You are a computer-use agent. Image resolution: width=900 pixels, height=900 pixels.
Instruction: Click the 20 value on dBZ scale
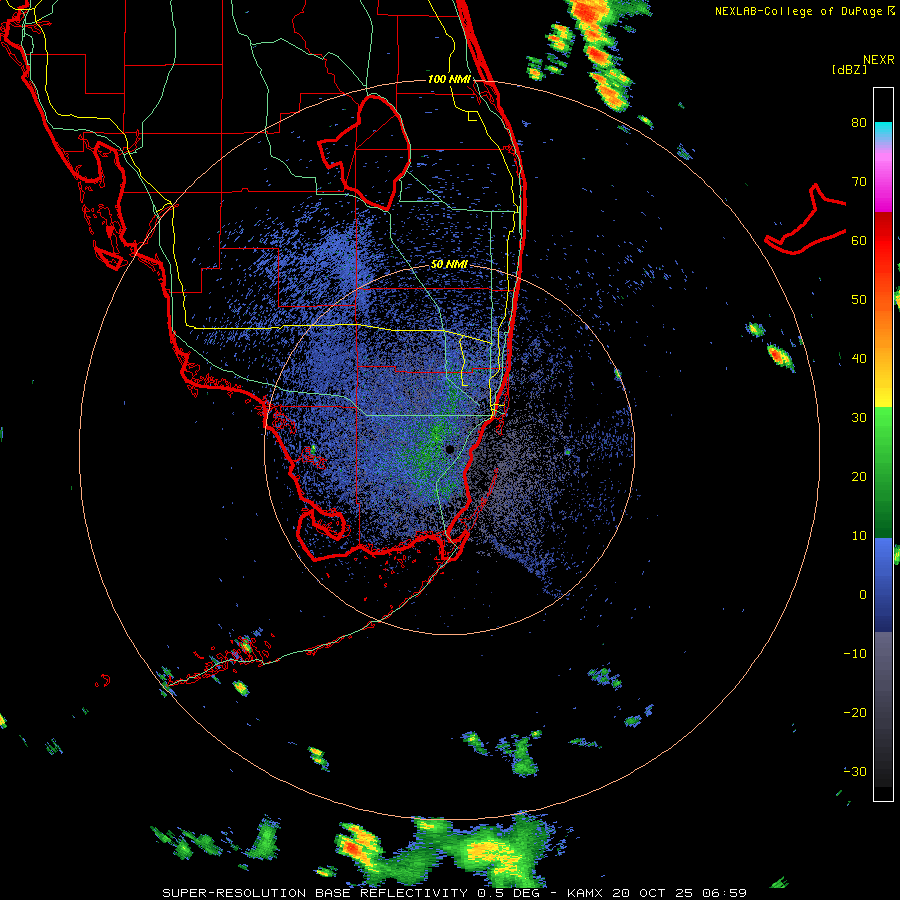coord(859,476)
